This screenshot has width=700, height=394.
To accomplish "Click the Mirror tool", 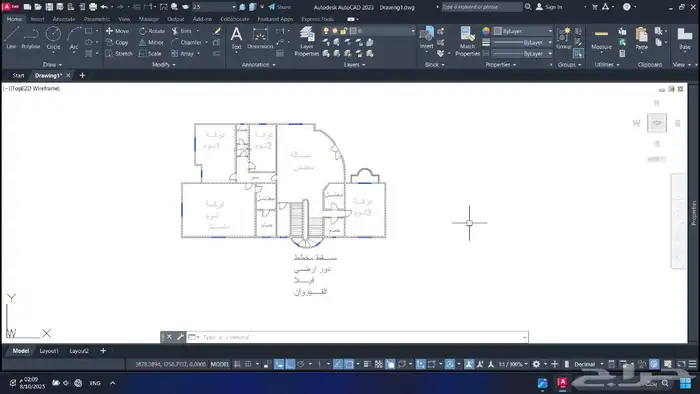I will [x=151, y=42].
